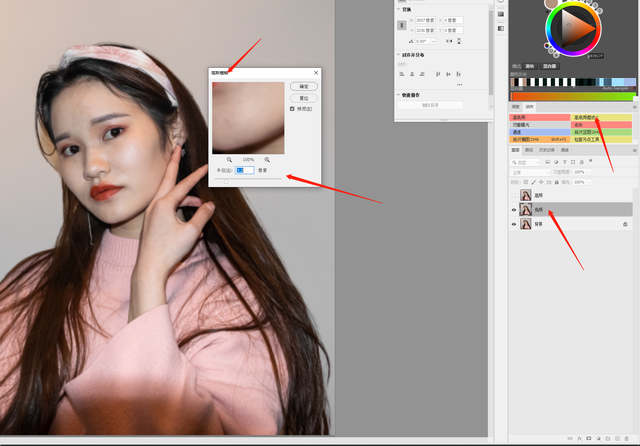
Task: Zoom in the blur preview magnifier
Action: tap(267, 160)
